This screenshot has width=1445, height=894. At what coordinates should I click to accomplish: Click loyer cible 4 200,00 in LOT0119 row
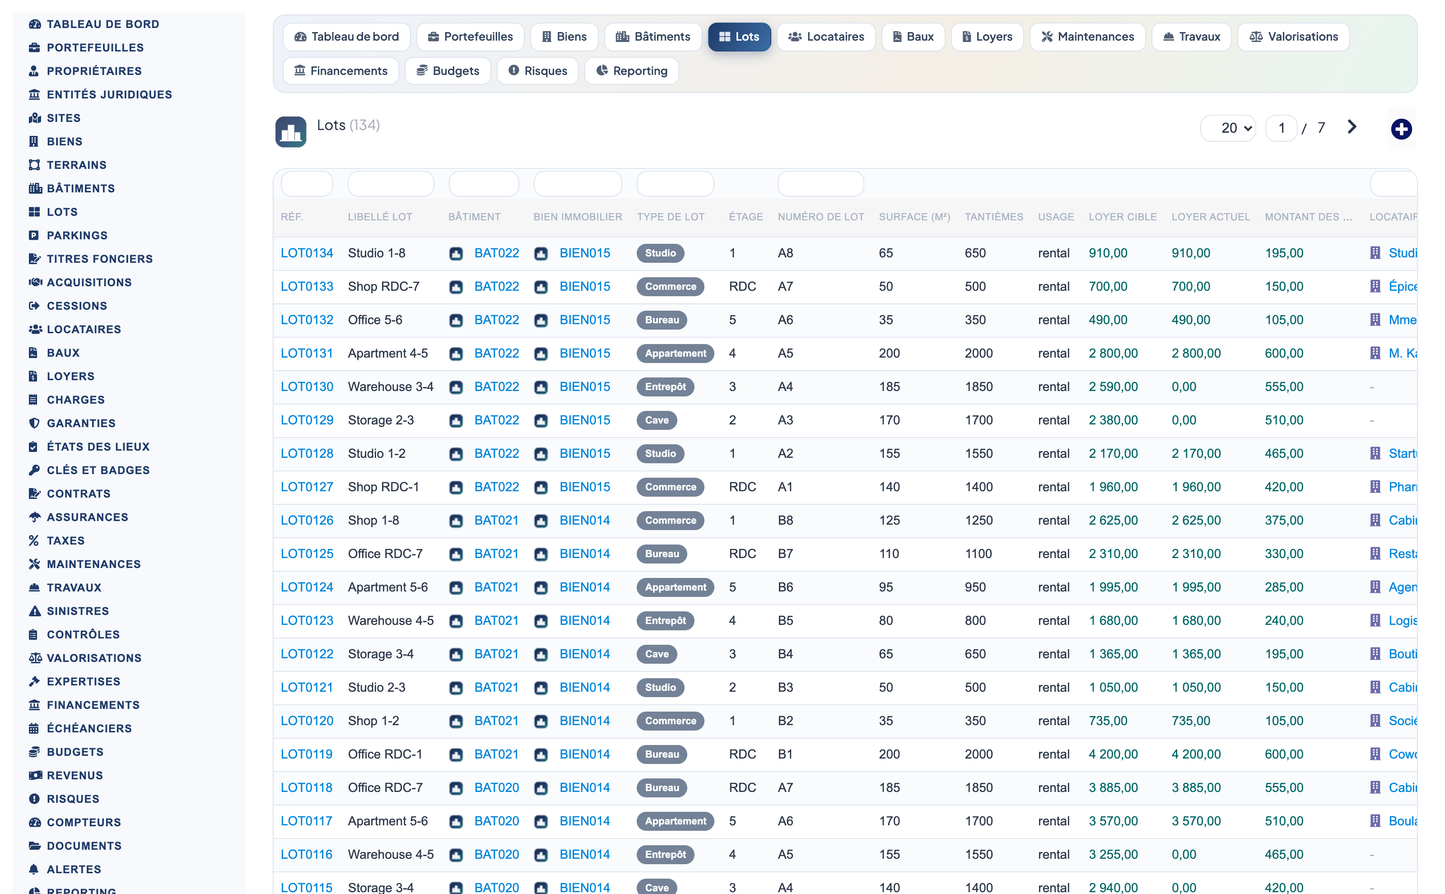point(1113,754)
